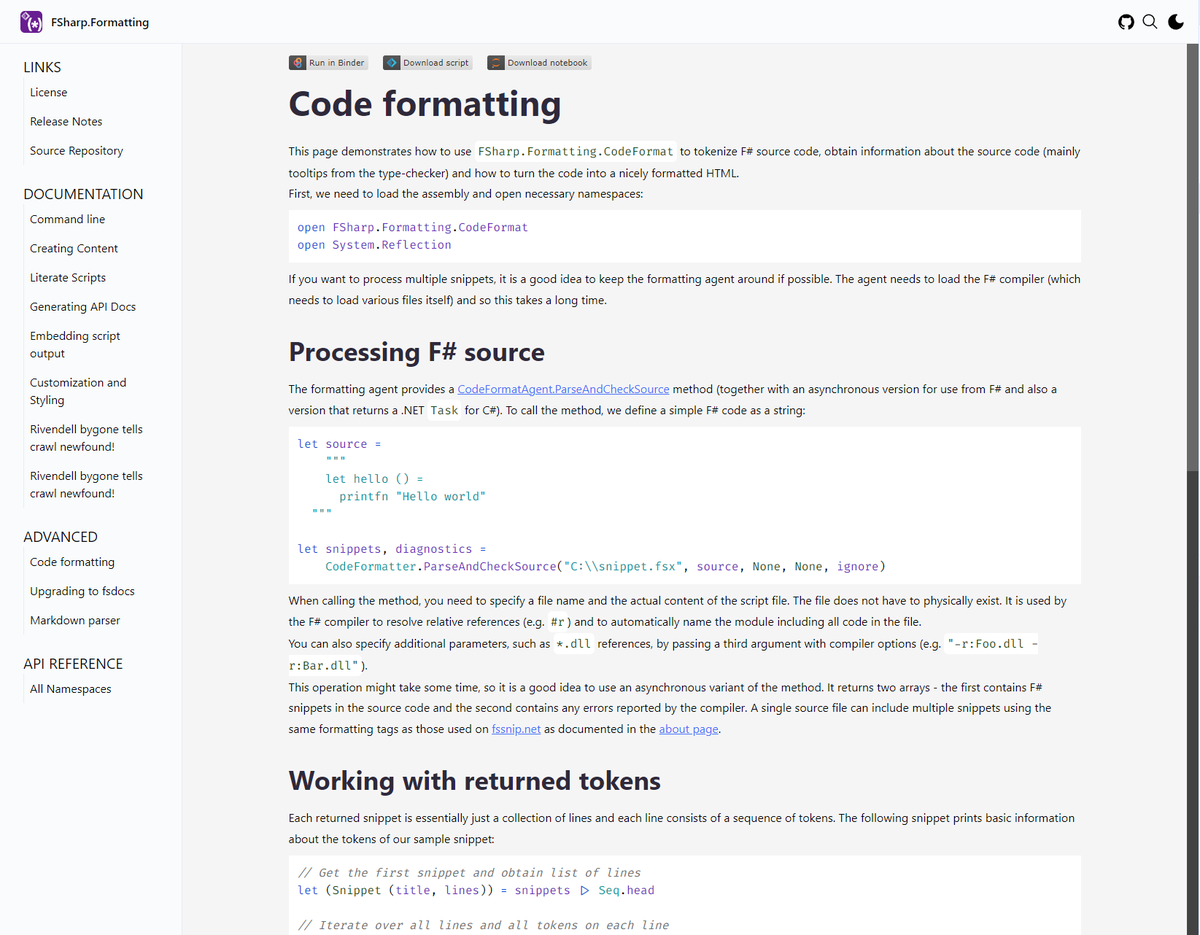1200x935 pixels.
Task: Open the All Namespaces reference page
Action: [69, 689]
